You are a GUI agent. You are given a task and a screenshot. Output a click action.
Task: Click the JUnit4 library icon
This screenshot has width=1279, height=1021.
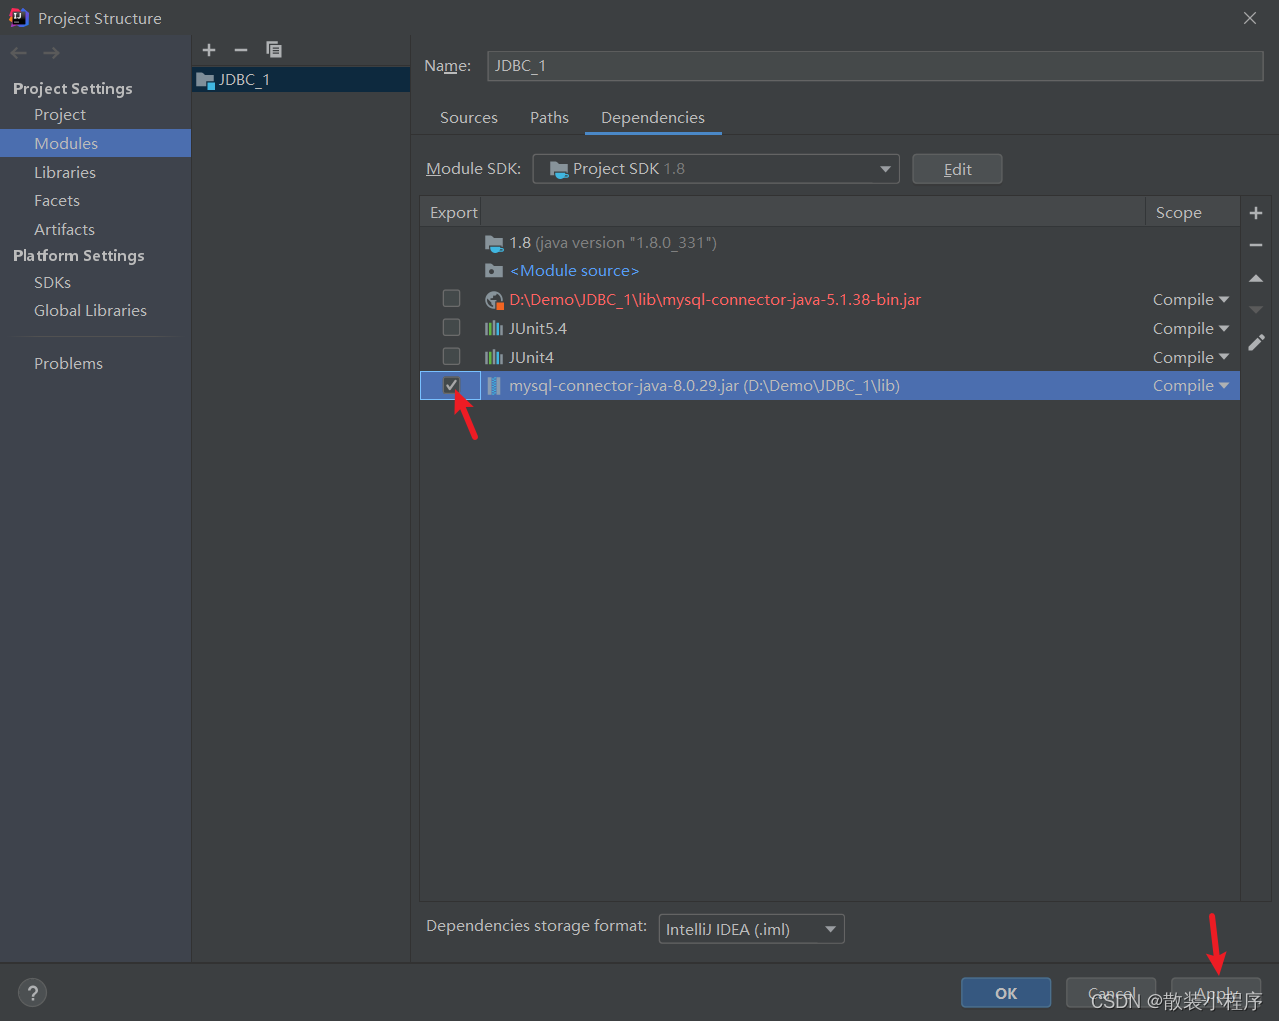(x=494, y=358)
